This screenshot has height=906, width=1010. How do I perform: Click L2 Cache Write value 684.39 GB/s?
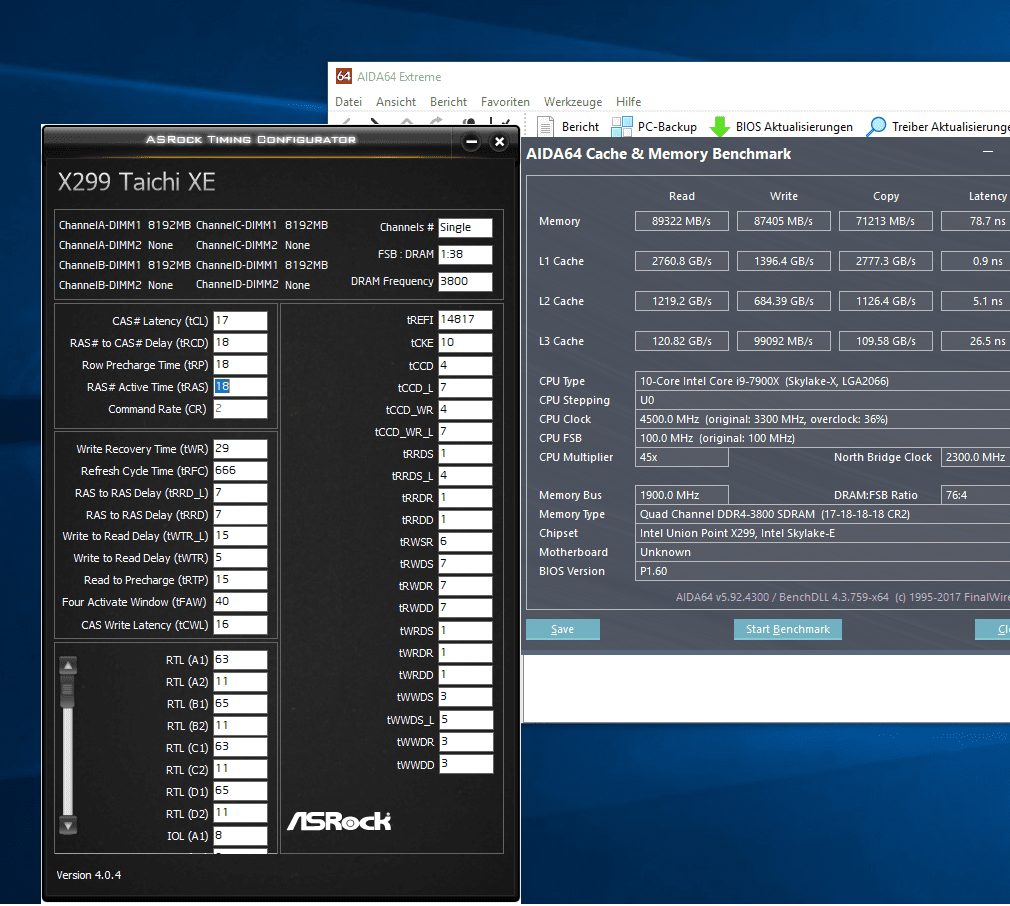pos(783,301)
